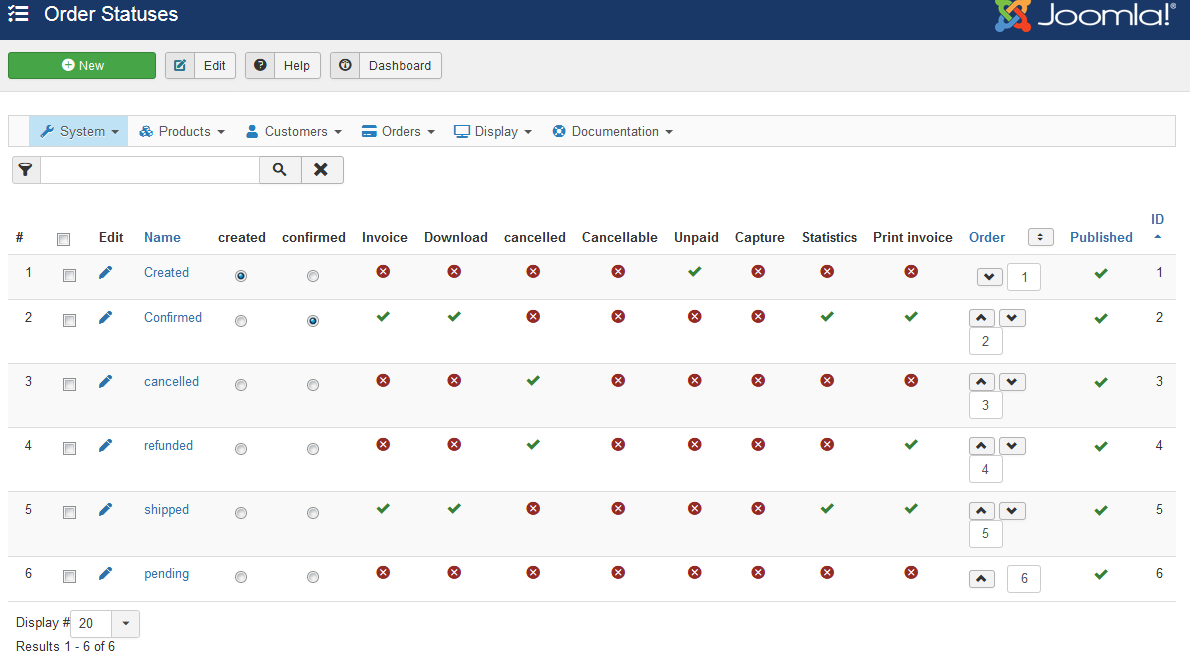Viewport: 1190px width, 656px height.
Task: Clear the search with the X button
Action: [321, 170]
